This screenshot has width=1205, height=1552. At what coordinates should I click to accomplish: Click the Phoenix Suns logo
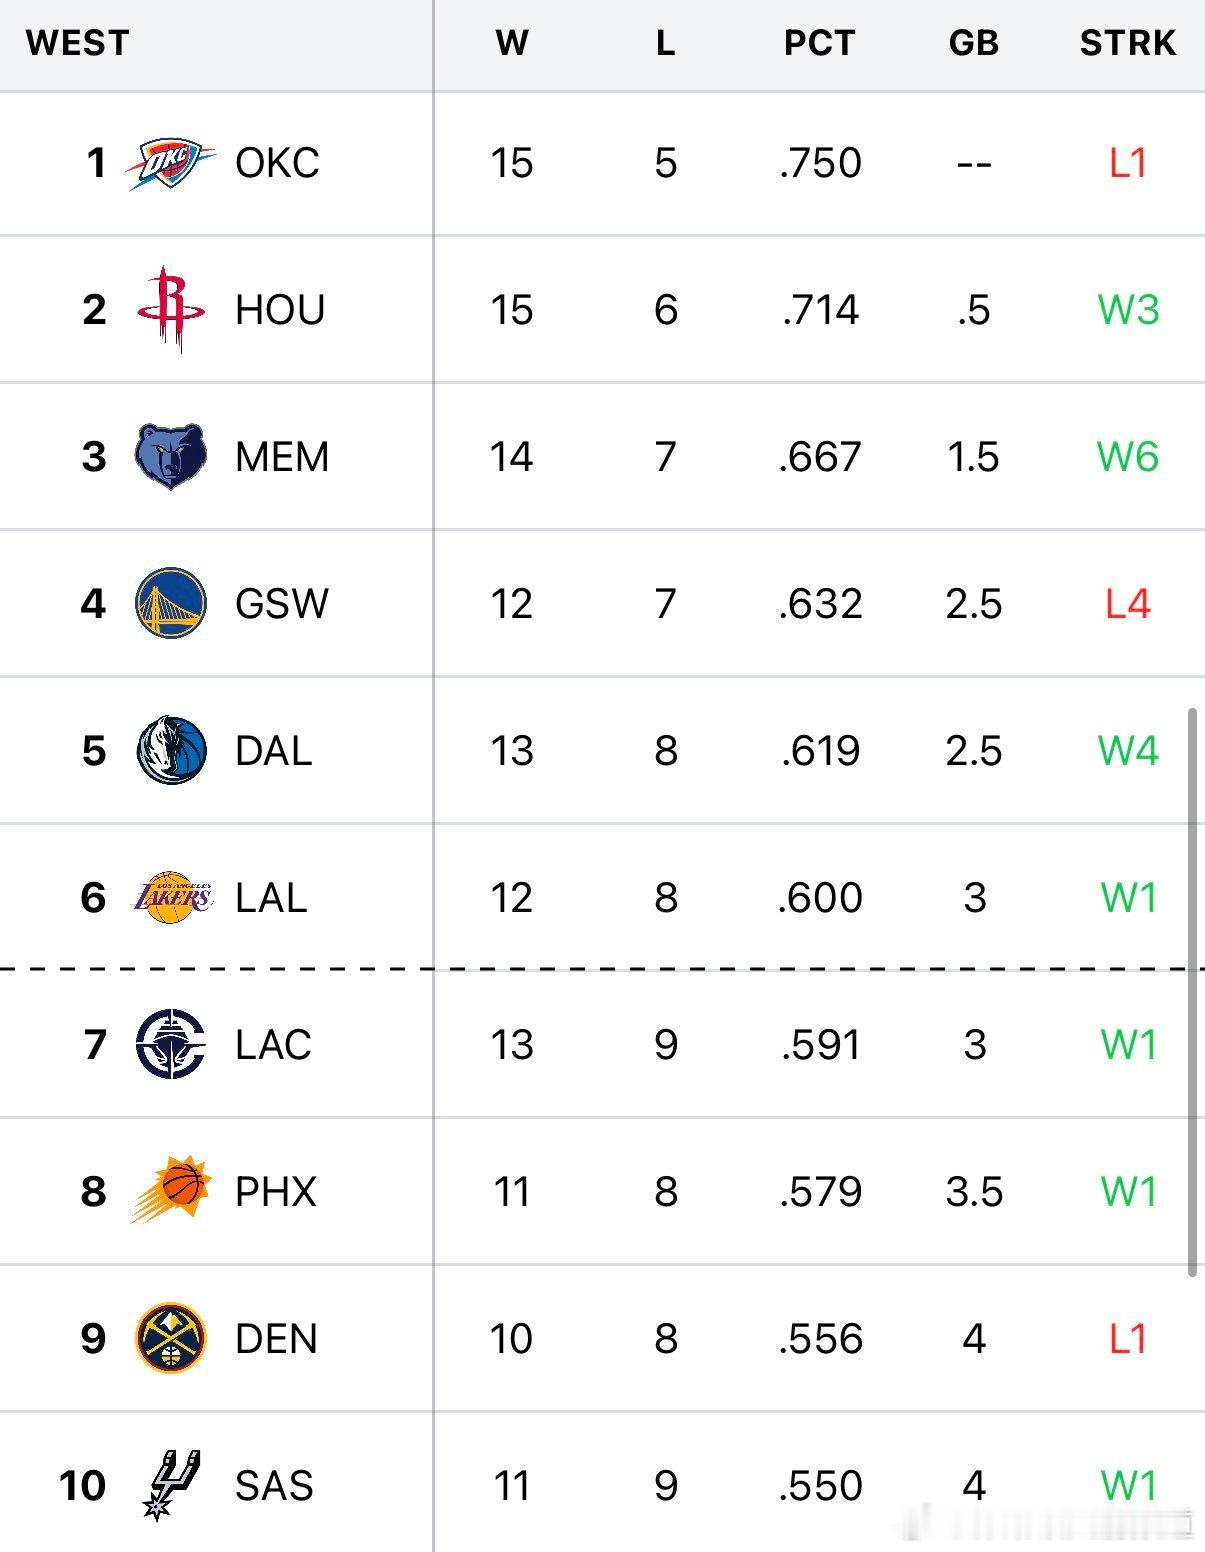(x=171, y=1190)
